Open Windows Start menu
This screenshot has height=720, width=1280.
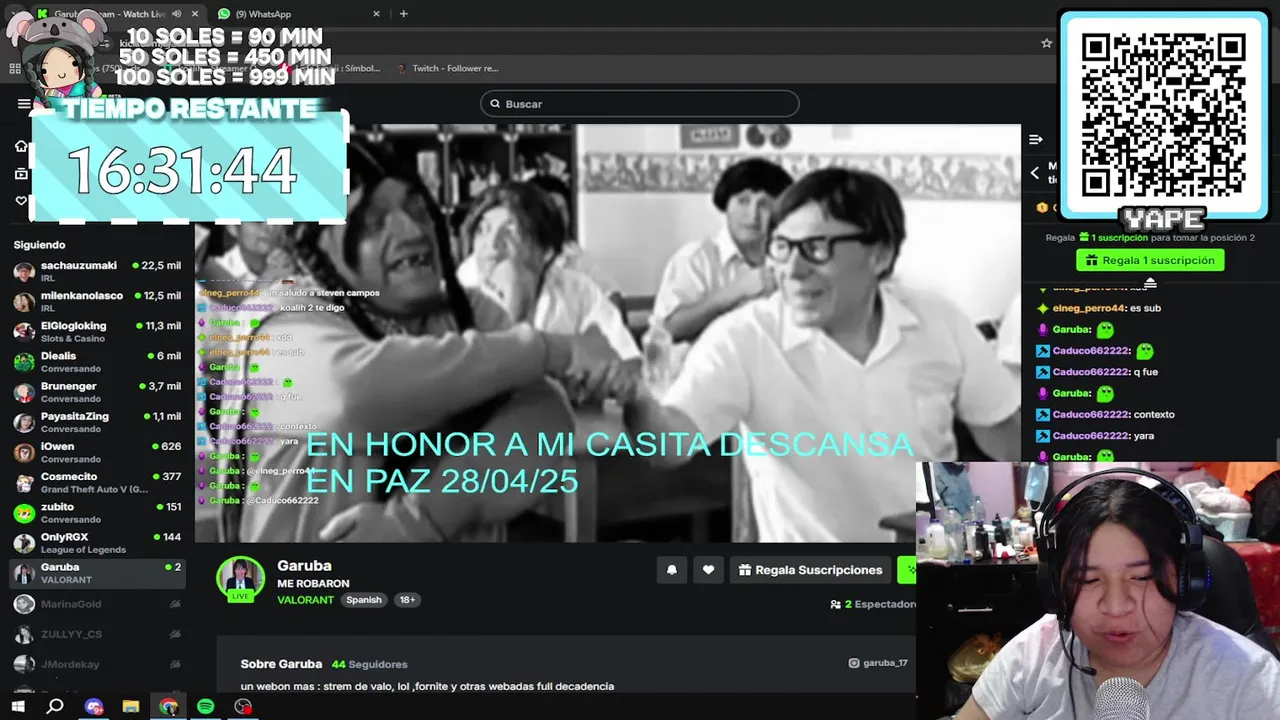tap(18, 707)
